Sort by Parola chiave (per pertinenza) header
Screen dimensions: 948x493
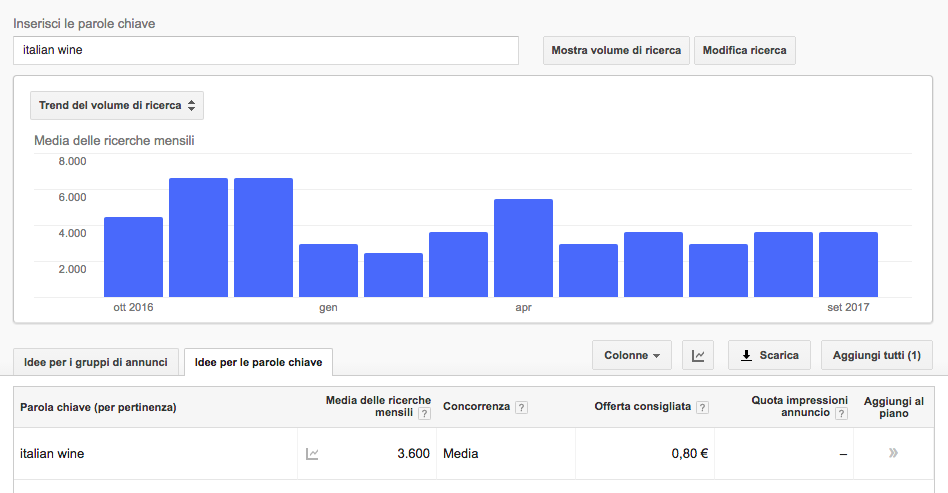pyautogui.click(x=98, y=407)
